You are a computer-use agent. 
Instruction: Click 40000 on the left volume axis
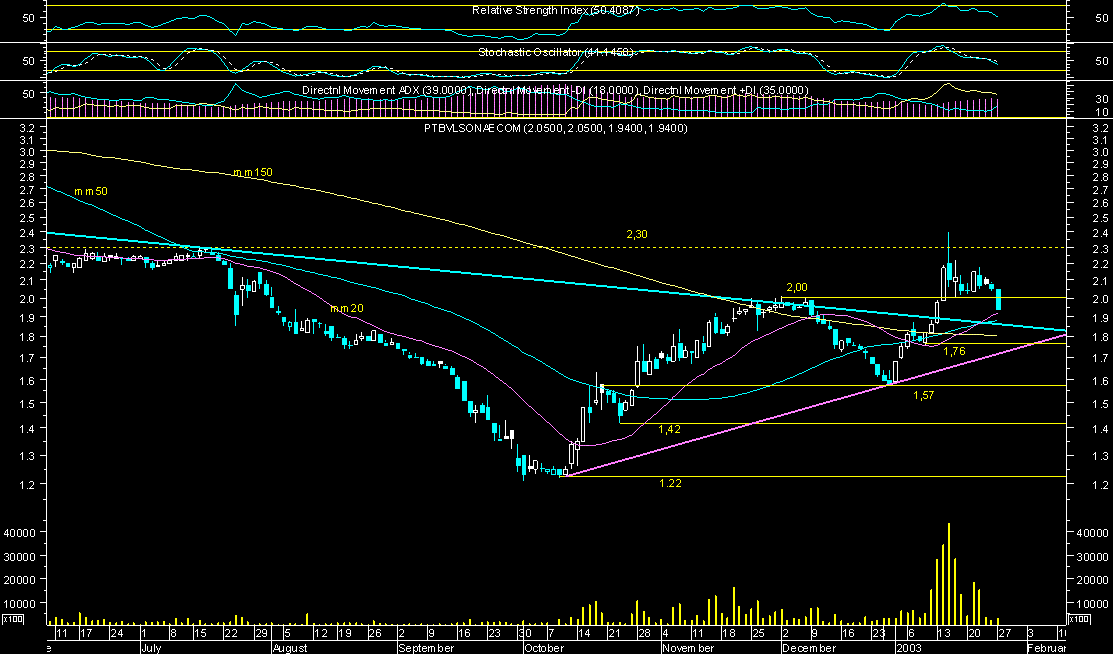coord(22,533)
